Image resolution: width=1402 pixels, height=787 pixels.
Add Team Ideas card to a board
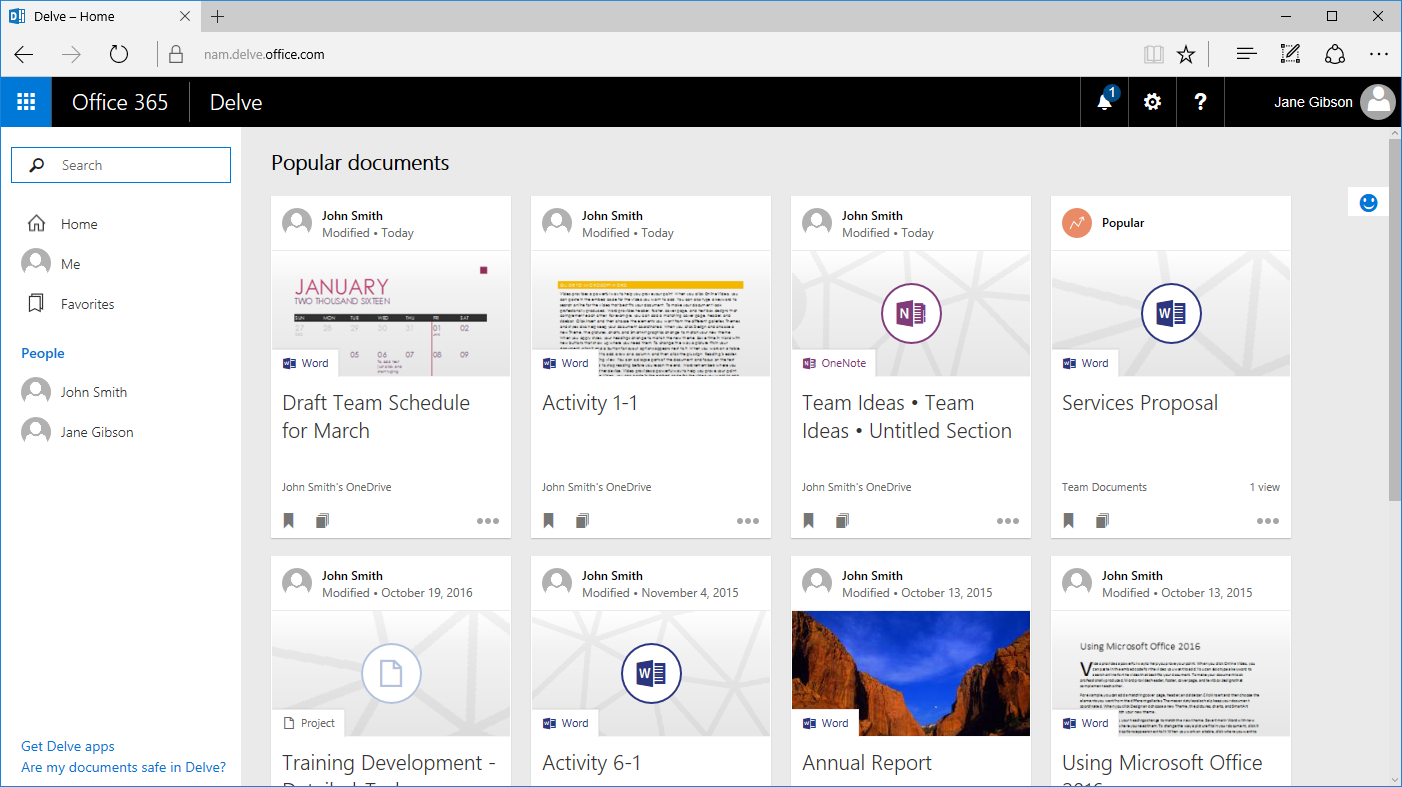coord(842,520)
